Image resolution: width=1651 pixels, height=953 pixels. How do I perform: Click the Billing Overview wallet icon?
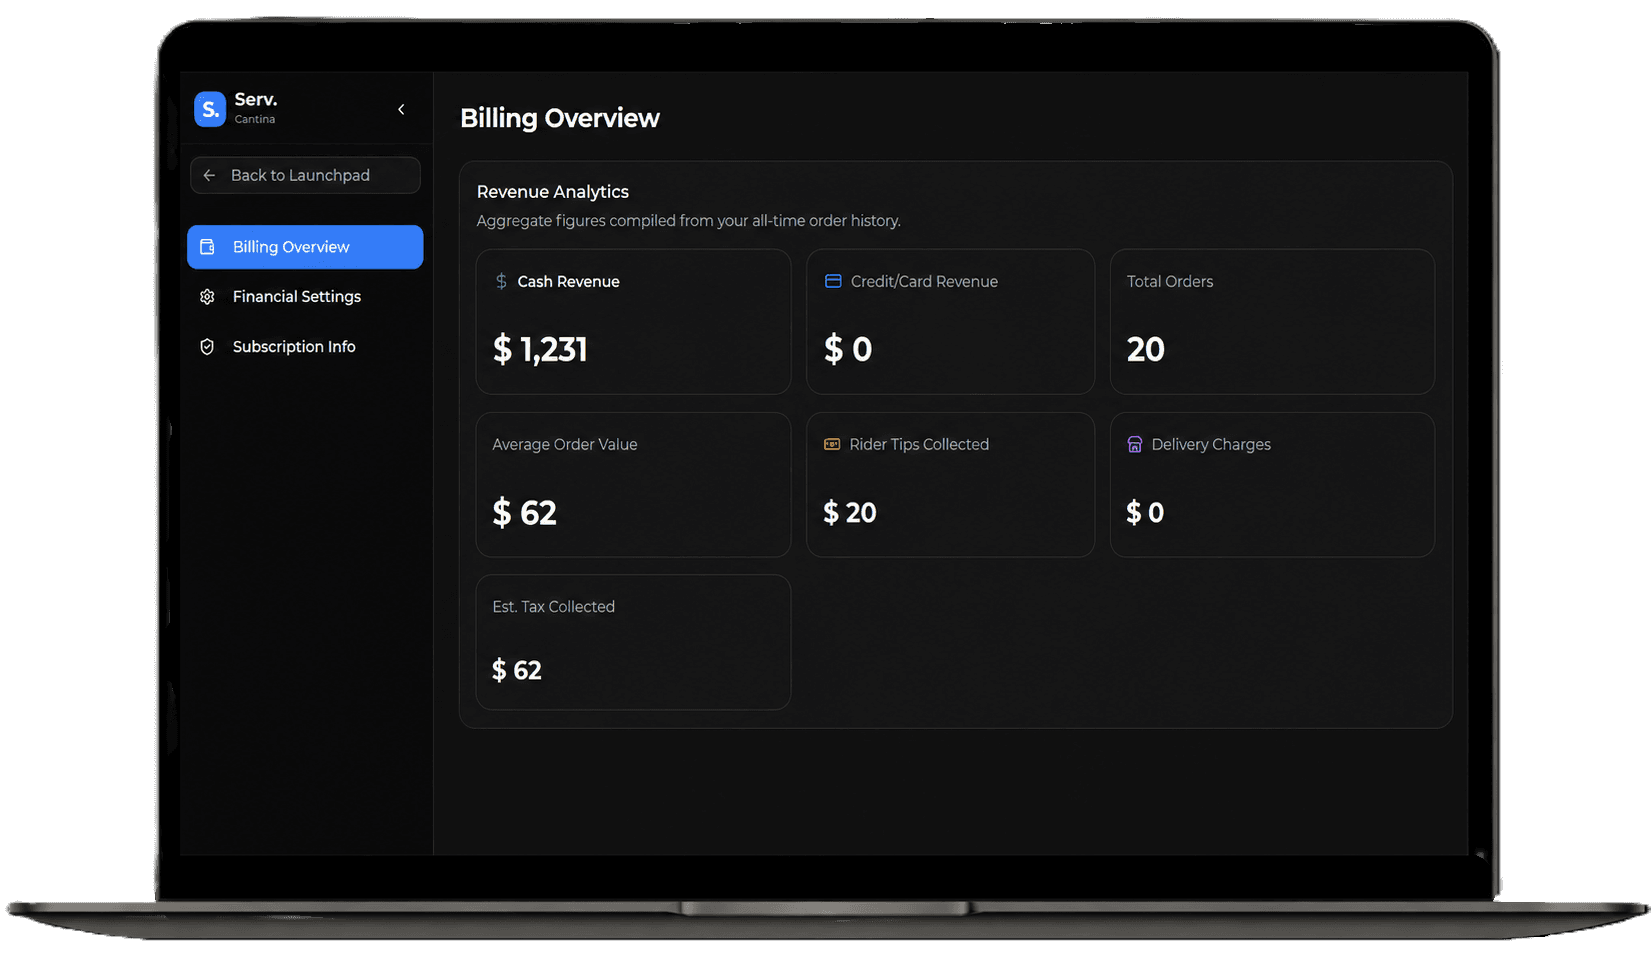coord(207,247)
